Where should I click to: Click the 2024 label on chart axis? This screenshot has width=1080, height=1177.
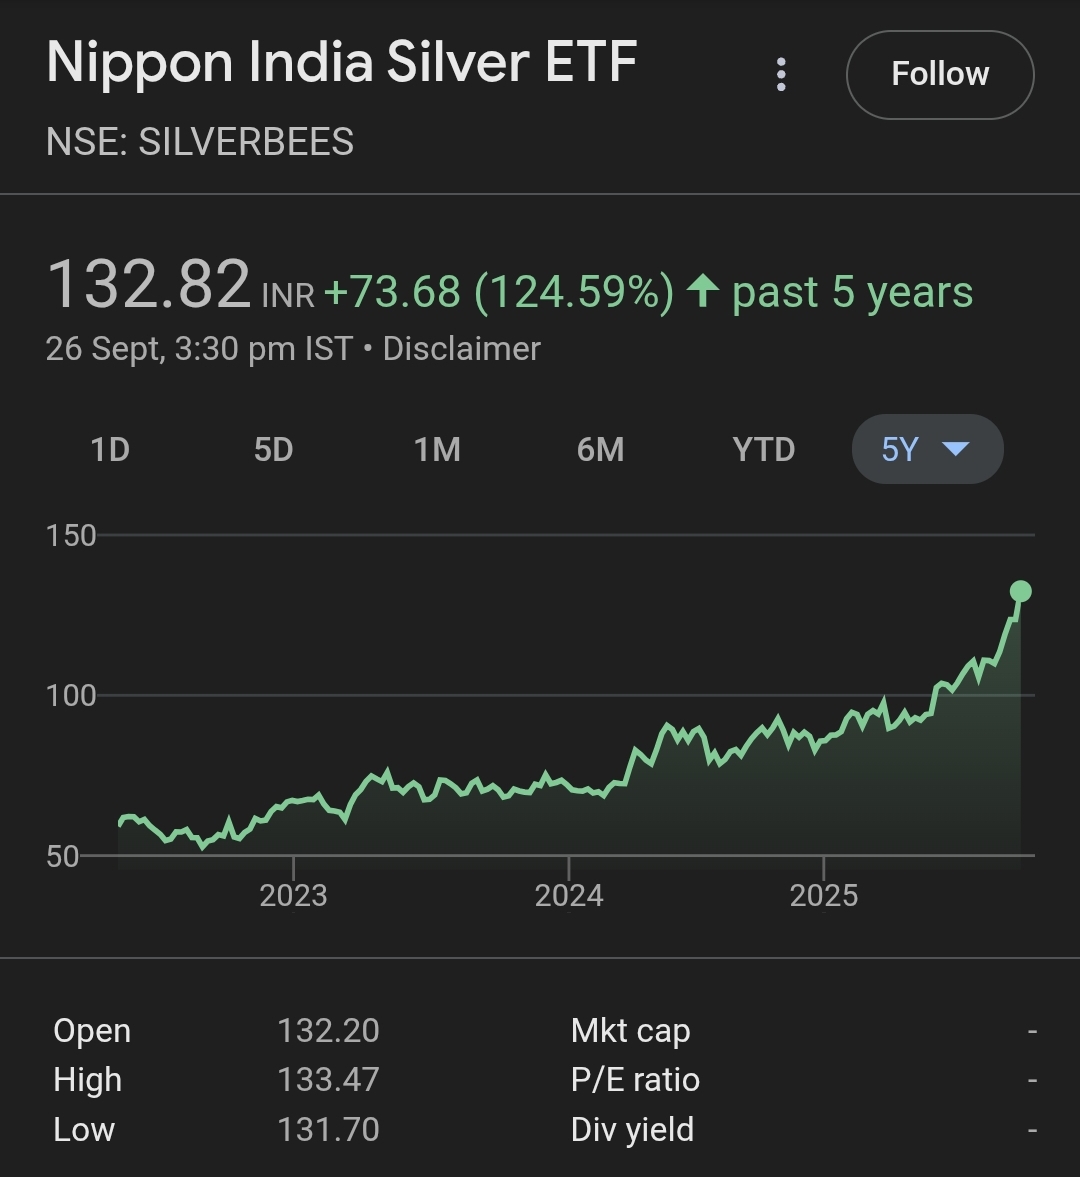pyautogui.click(x=568, y=895)
